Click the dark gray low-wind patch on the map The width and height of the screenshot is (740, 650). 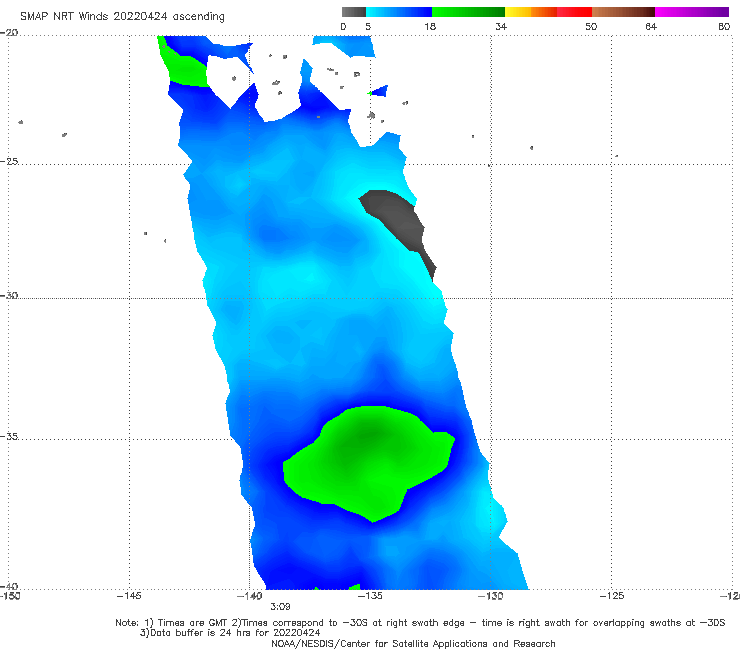point(399,219)
